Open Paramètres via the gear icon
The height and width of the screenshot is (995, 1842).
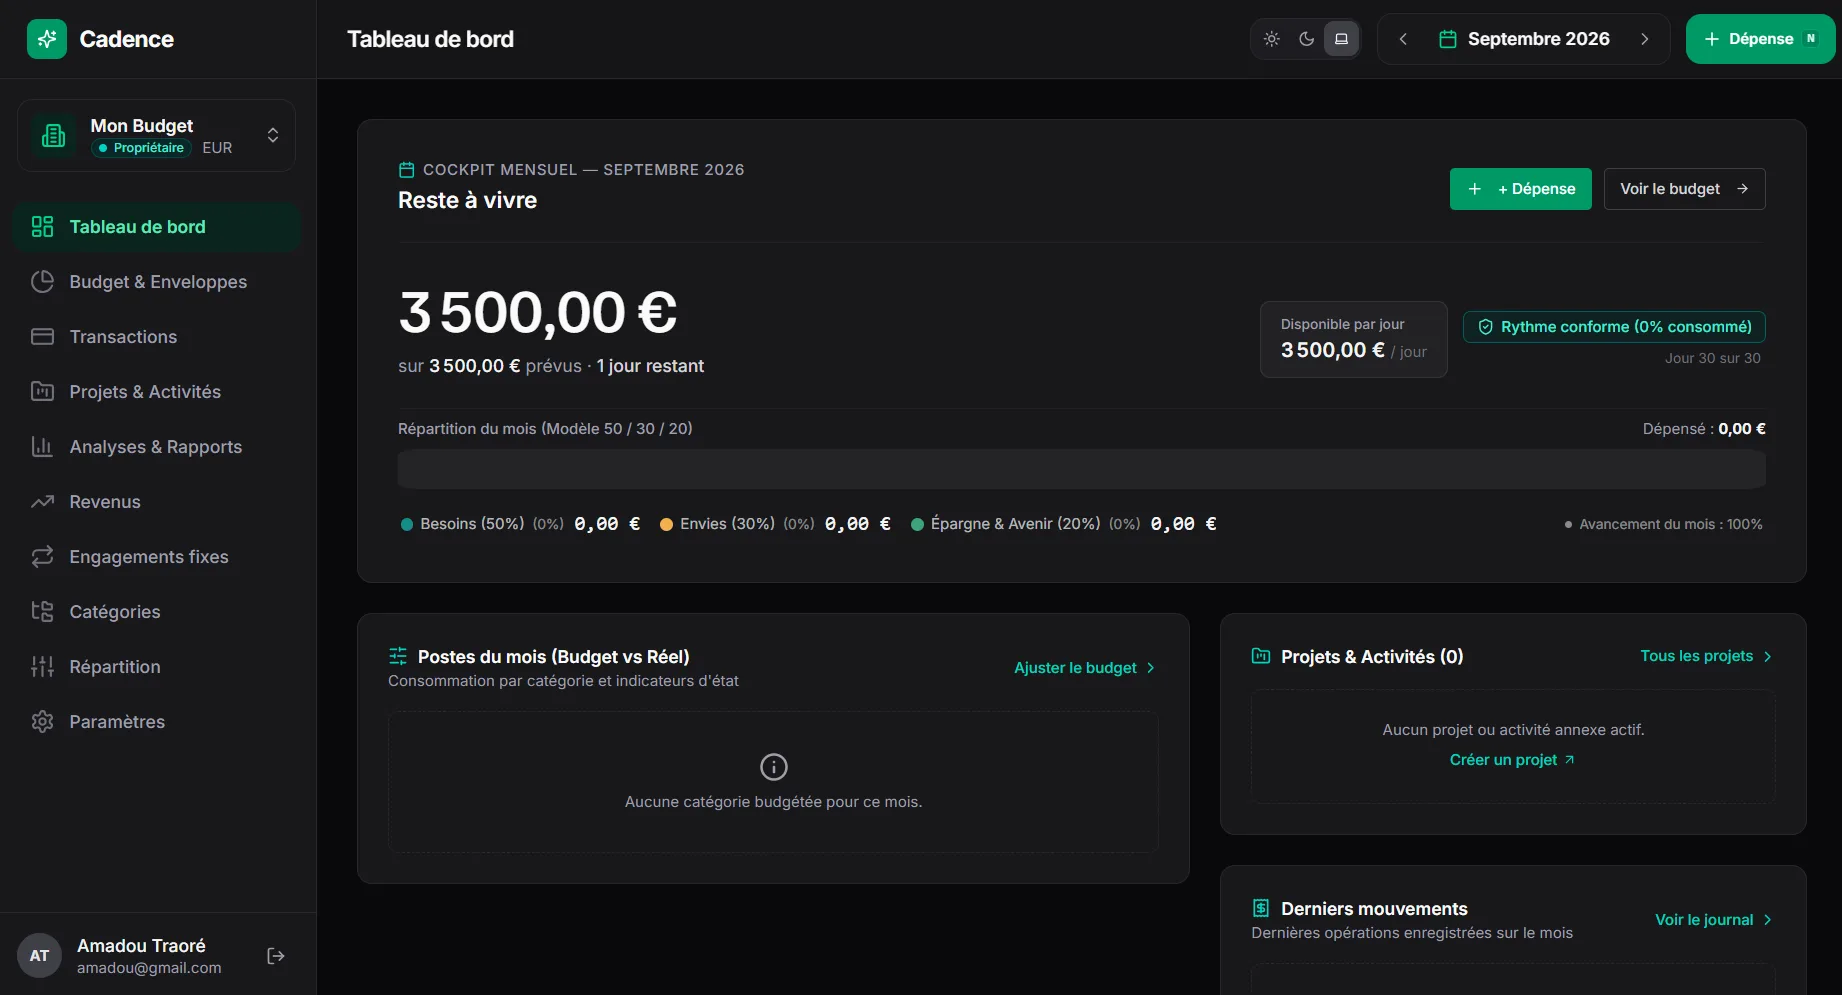pyautogui.click(x=42, y=721)
